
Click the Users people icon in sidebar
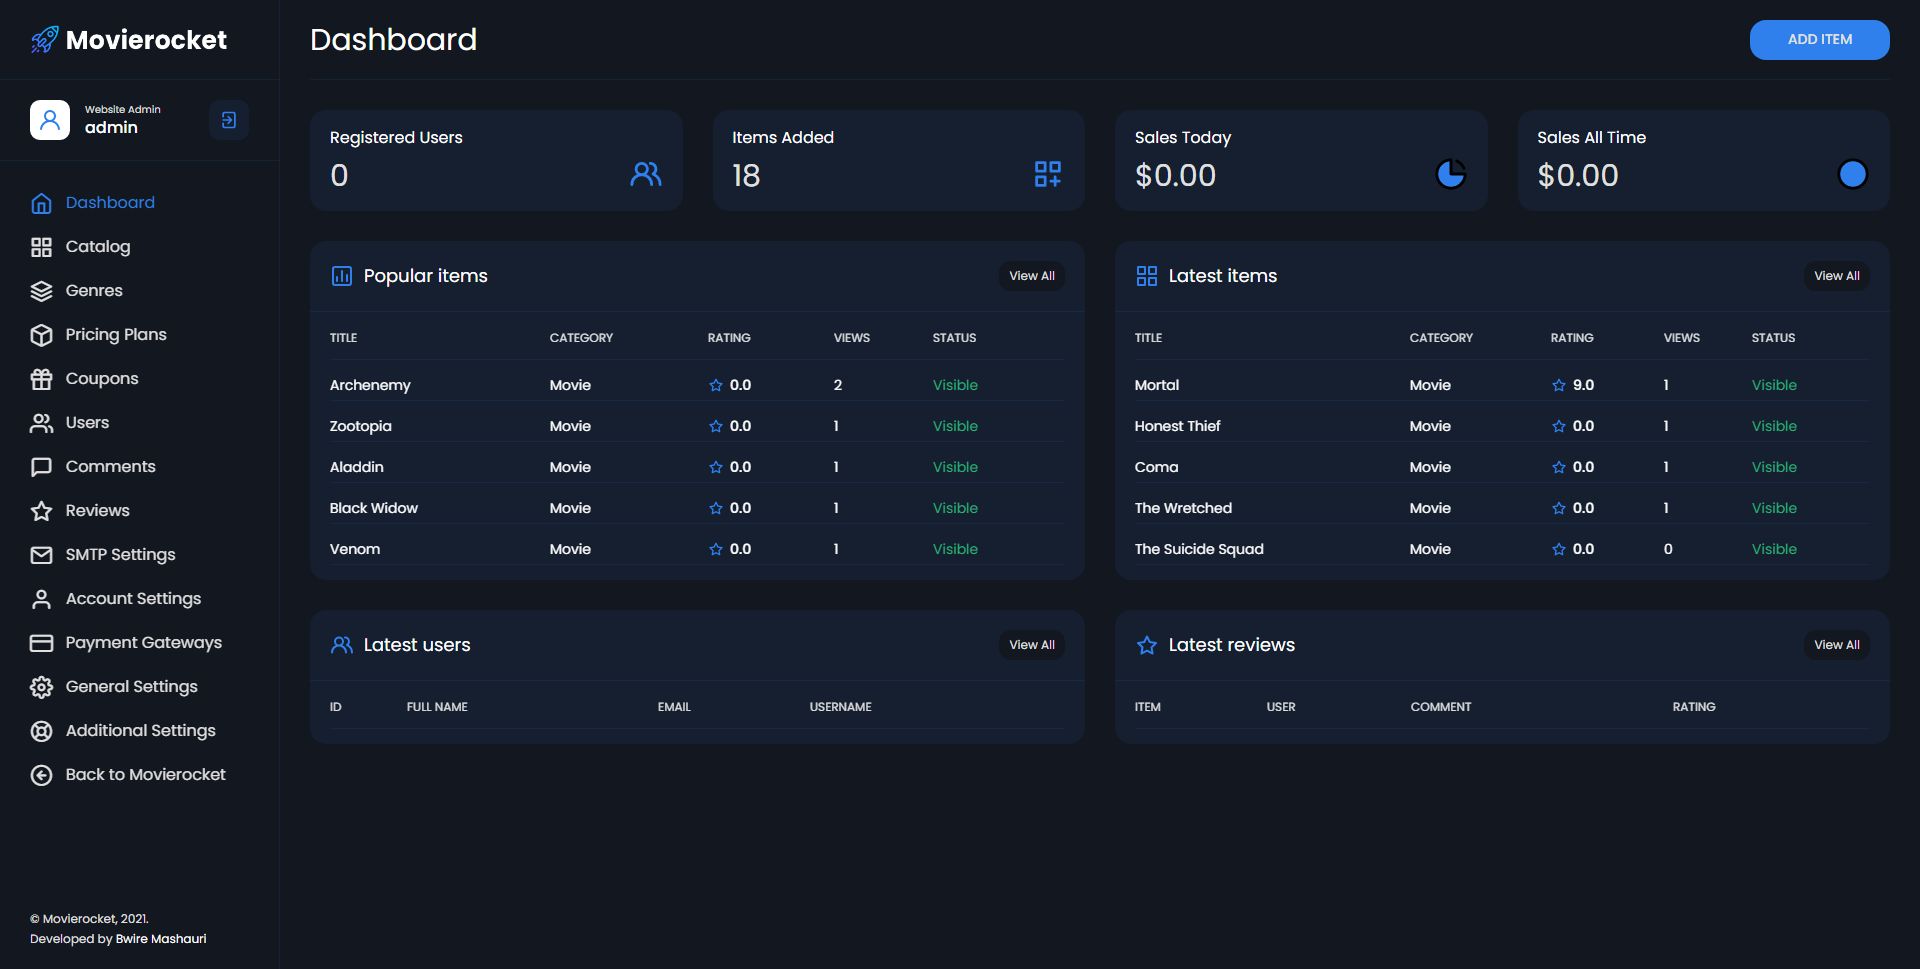pos(41,423)
